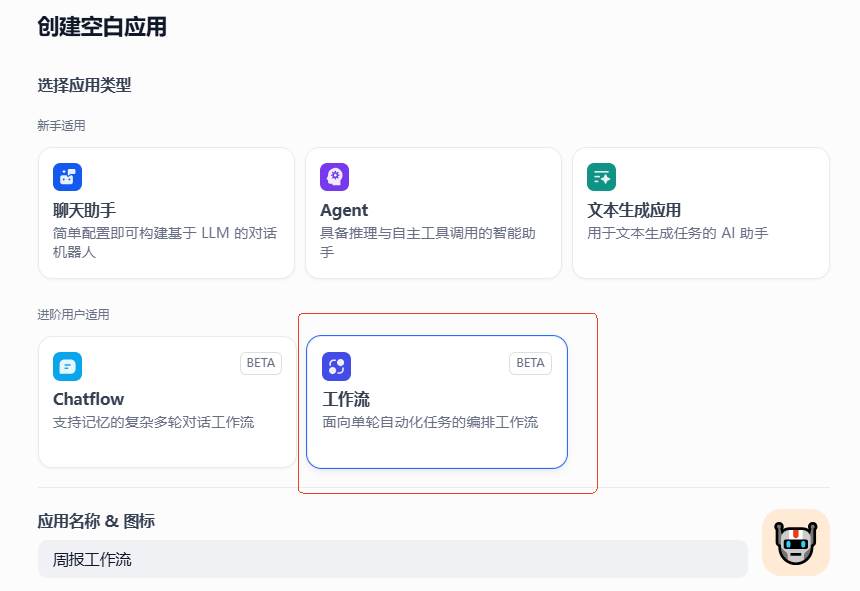The image size is (860, 591).
Task: Click the light-blue Chatflow chat icon
Action: pyautogui.click(x=67, y=366)
